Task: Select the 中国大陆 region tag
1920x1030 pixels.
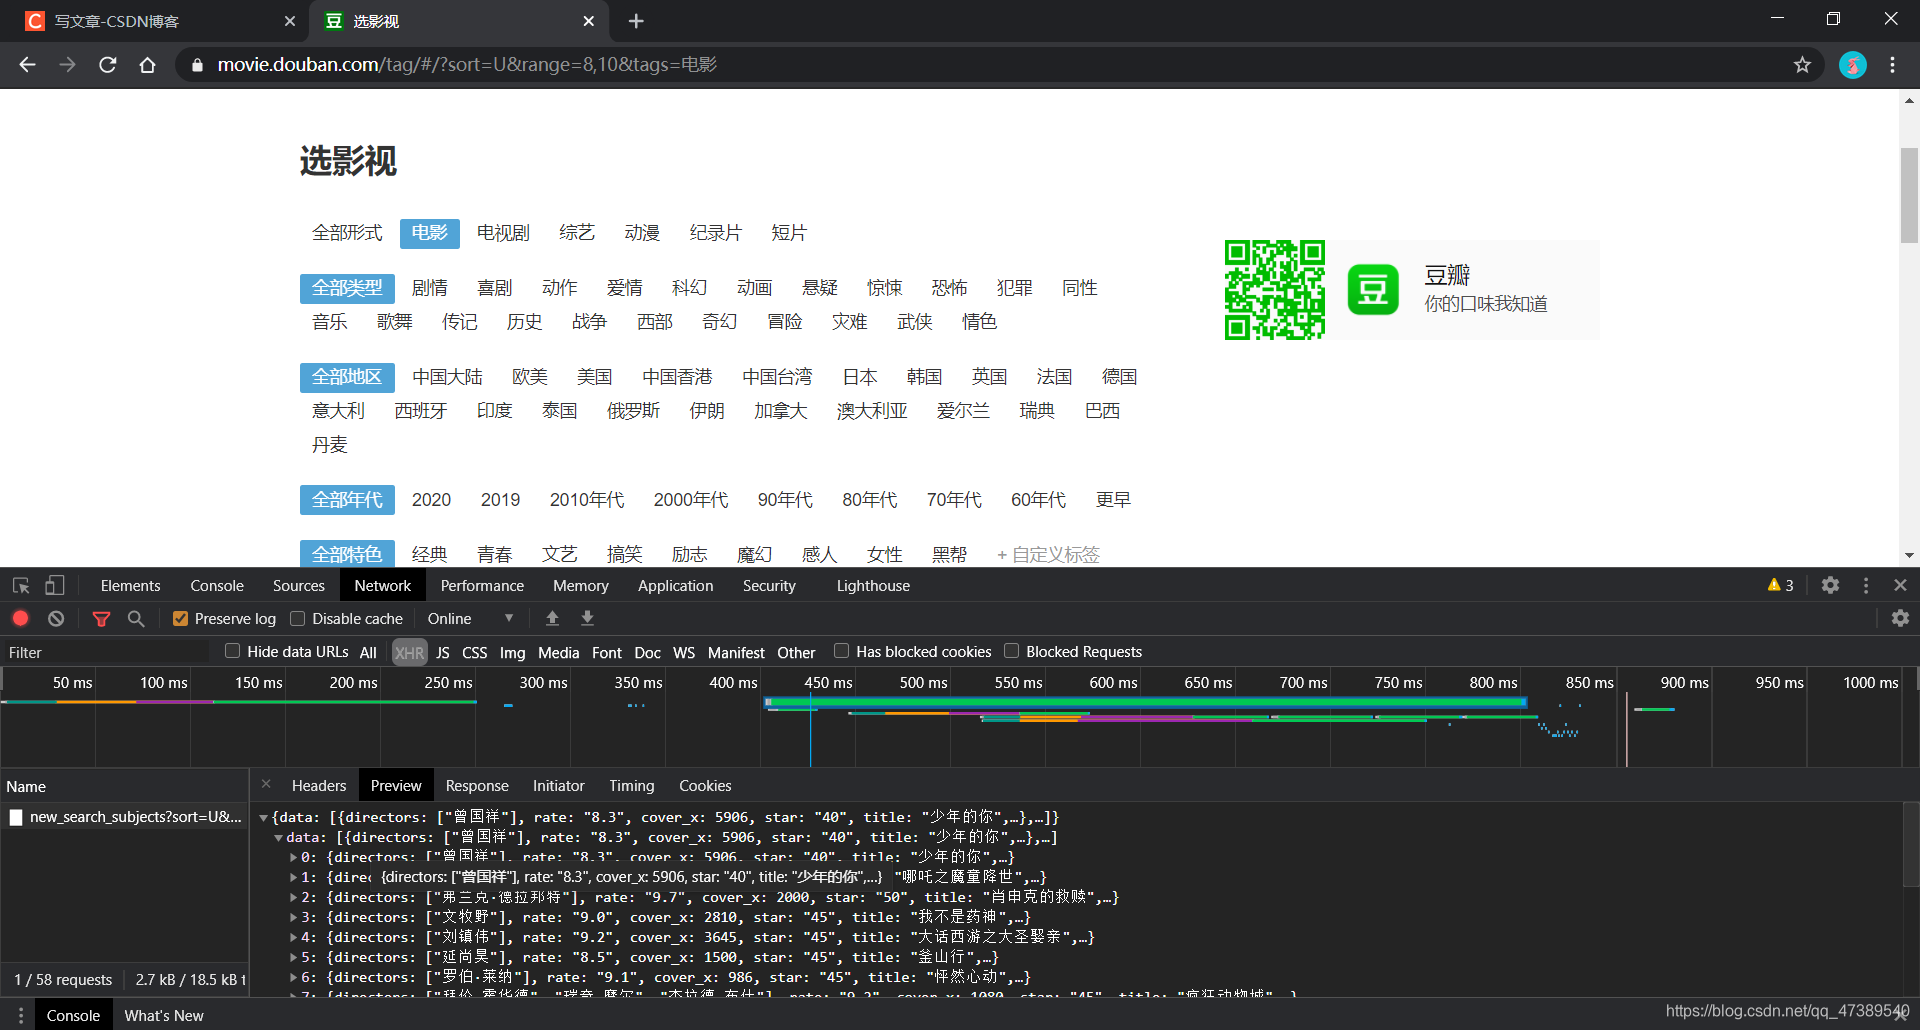Action: click(x=447, y=377)
